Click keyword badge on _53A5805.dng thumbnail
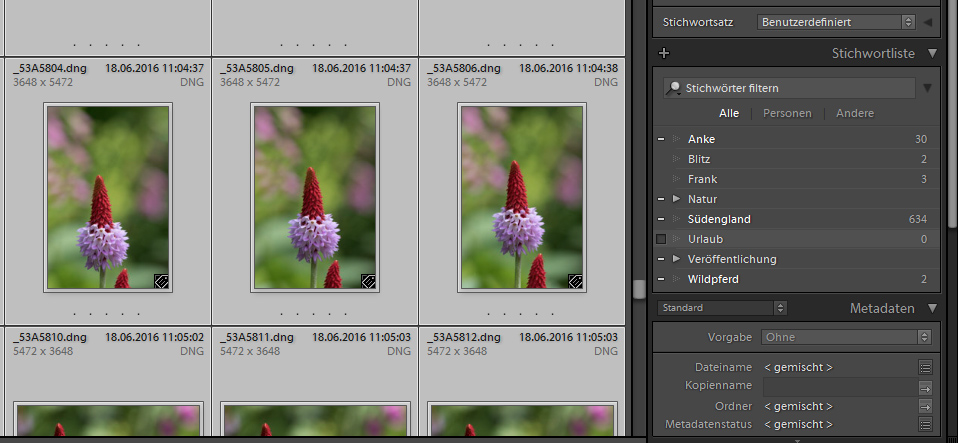The height and width of the screenshot is (443, 958). point(368,280)
